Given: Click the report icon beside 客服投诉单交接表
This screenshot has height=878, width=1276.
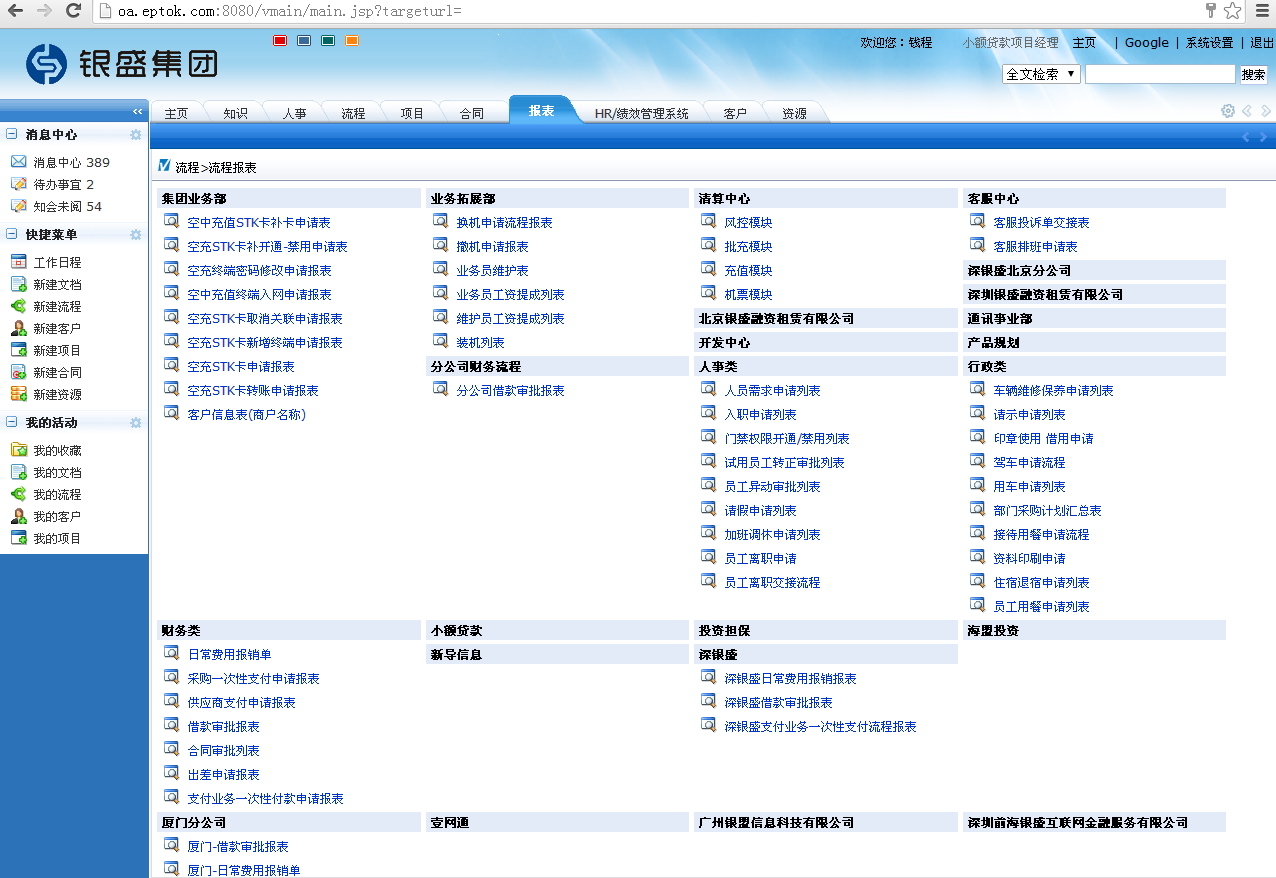Looking at the screenshot, I should click(977, 221).
